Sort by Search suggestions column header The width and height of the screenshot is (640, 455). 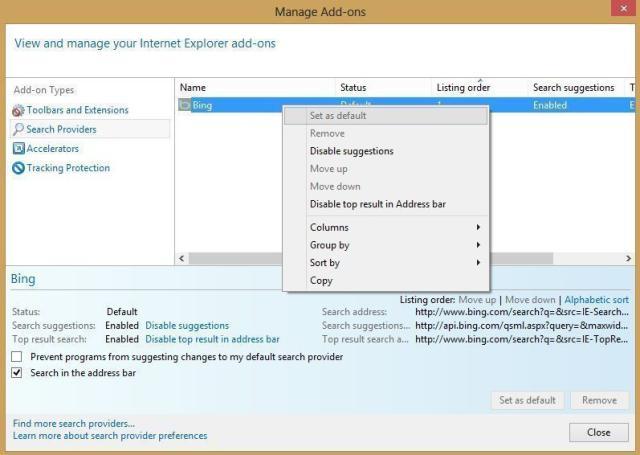tap(576, 87)
